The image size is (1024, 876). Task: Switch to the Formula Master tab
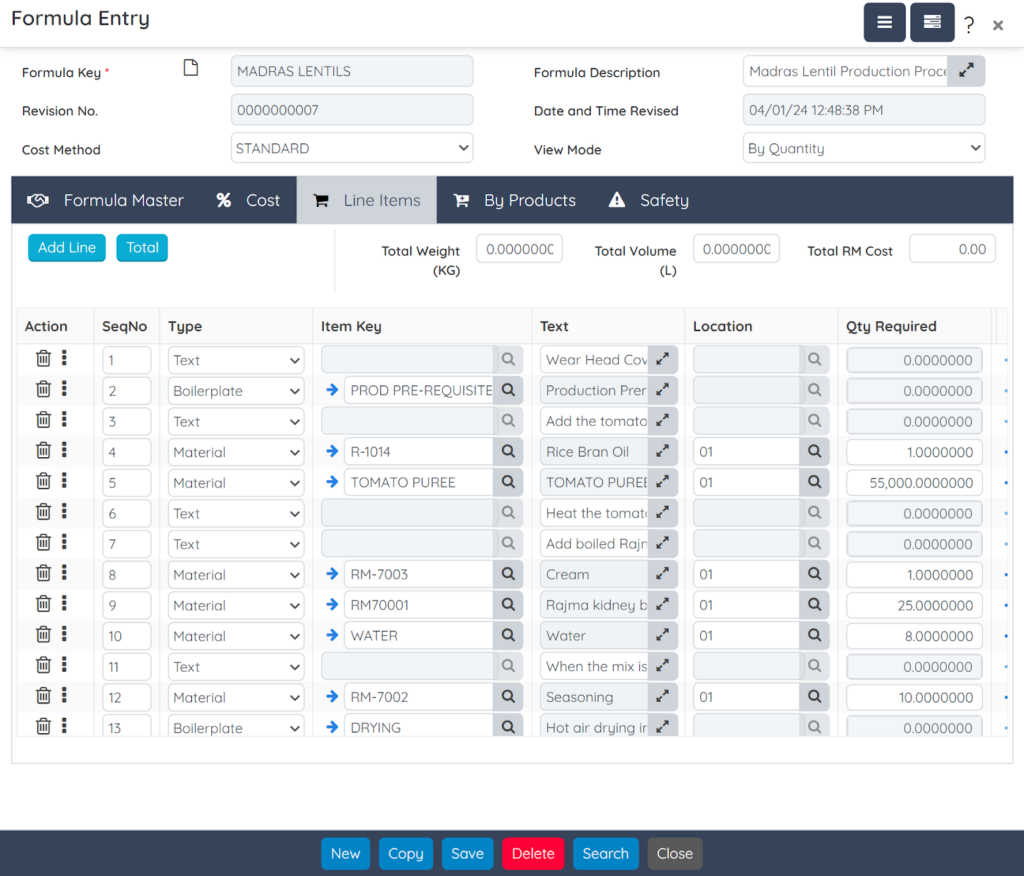(105, 200)
